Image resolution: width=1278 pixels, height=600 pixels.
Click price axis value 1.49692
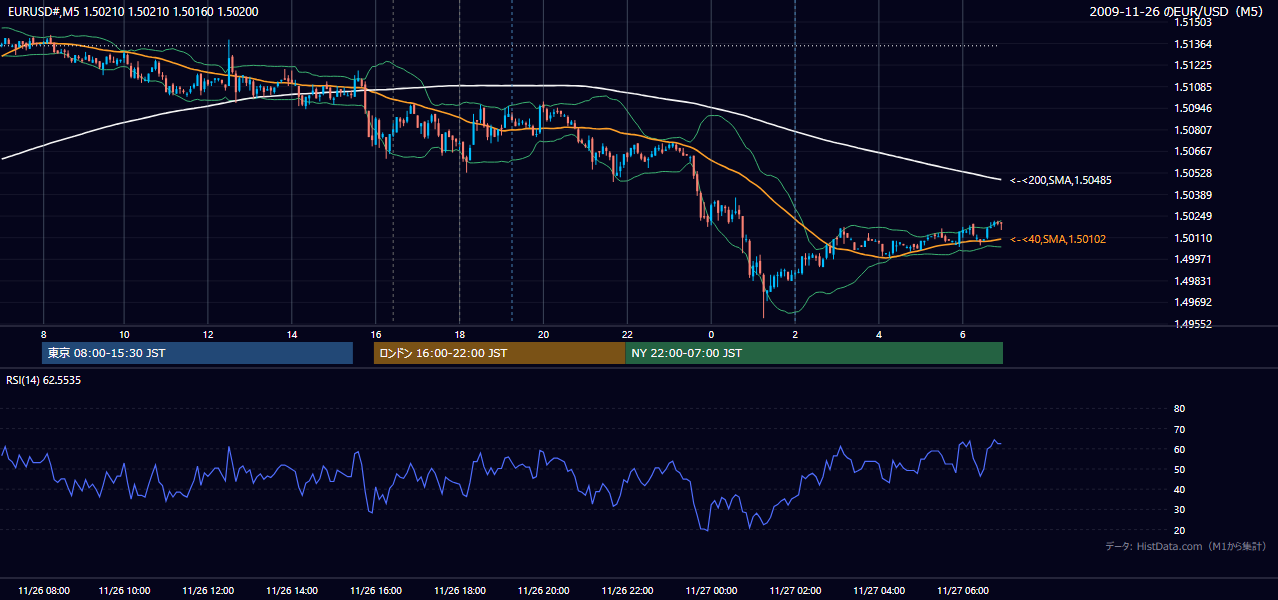click(x=1192, y=302)
